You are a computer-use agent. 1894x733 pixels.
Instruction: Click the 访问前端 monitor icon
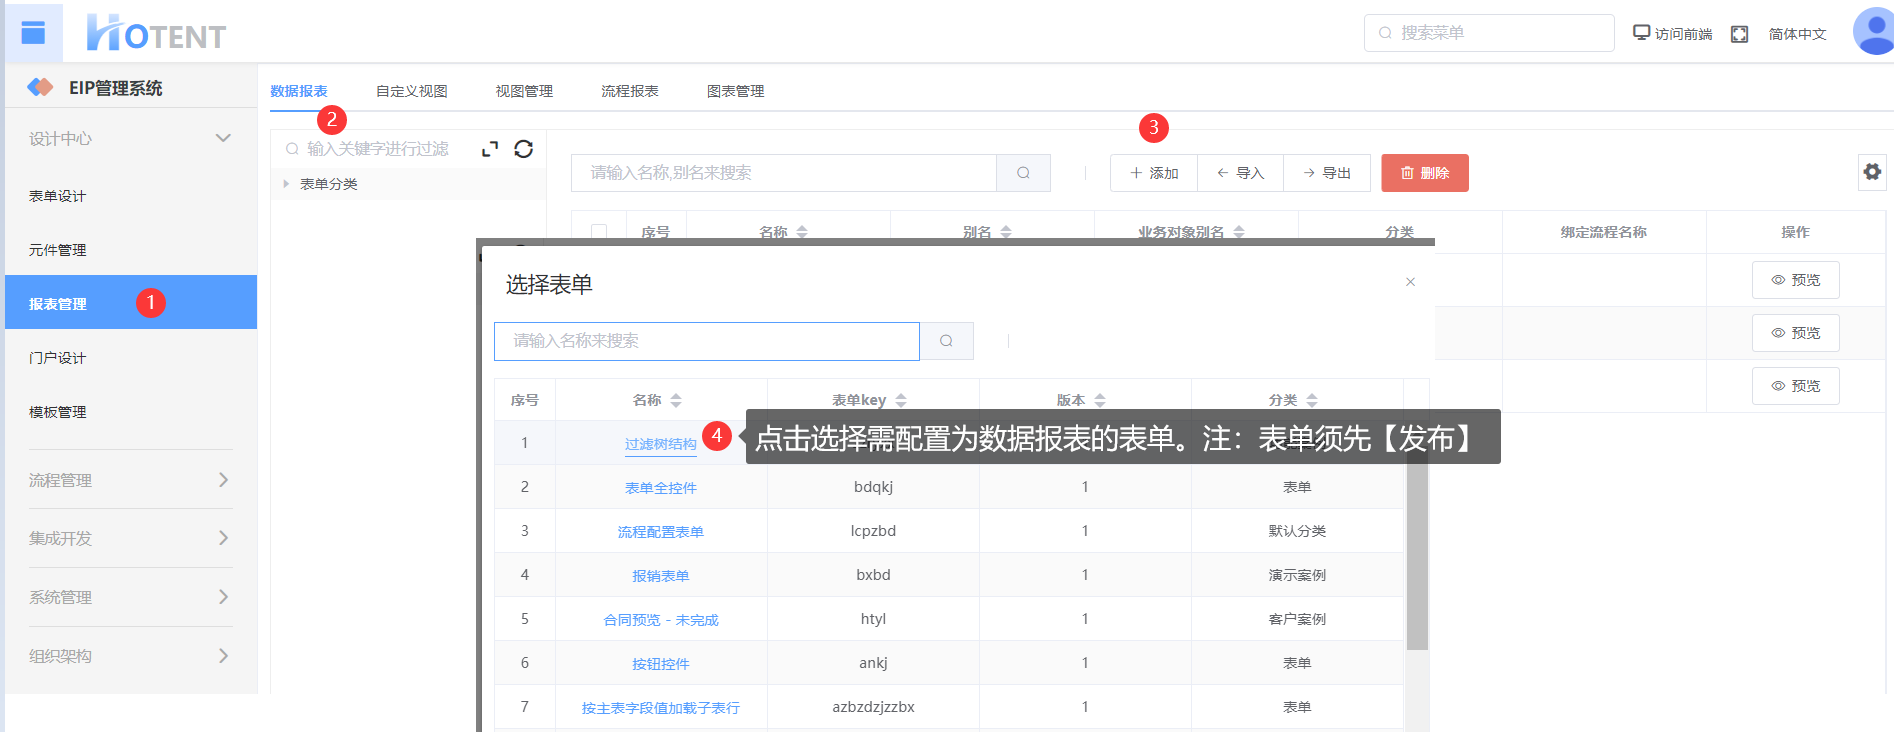click(1641, 33)
